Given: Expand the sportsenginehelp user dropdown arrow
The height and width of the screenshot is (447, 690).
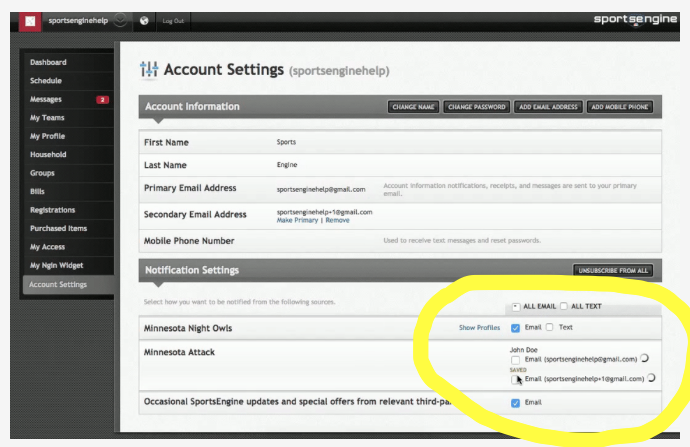Looking at the screenshot, I should 120,20.
